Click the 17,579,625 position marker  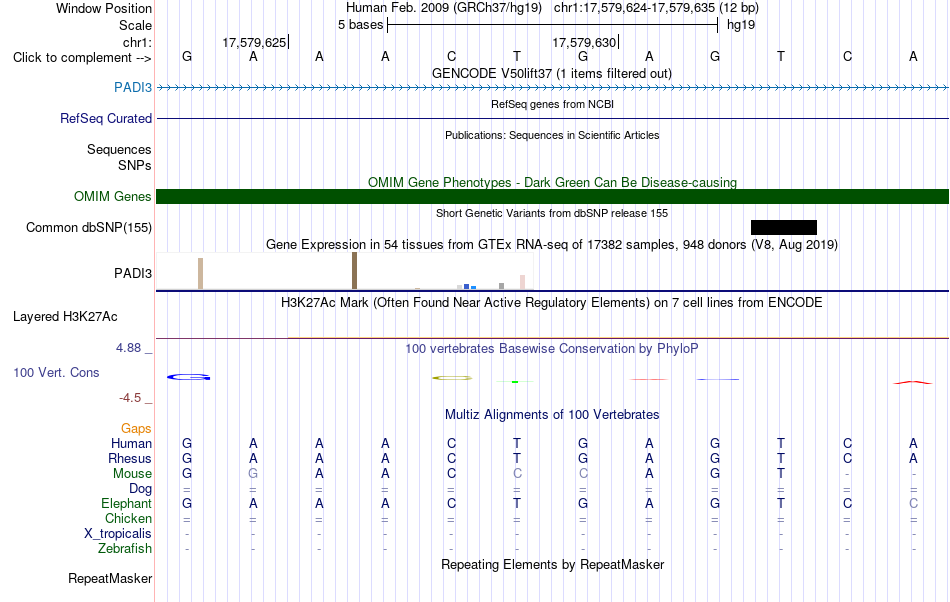point(255,42)
